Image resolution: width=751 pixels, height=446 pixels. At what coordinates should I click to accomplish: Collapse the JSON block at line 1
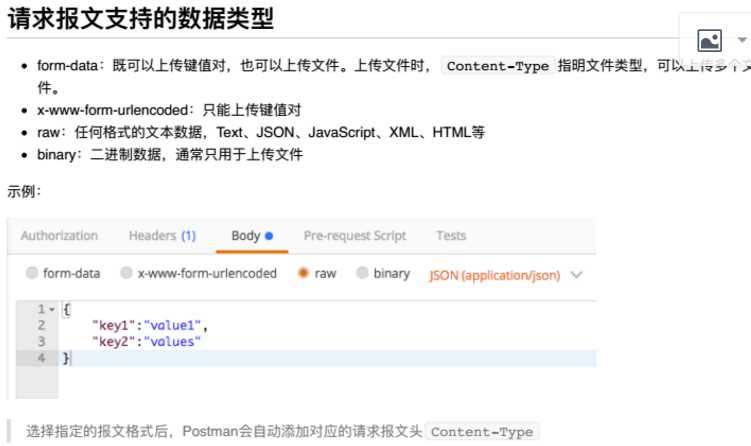tap(52, 309)
